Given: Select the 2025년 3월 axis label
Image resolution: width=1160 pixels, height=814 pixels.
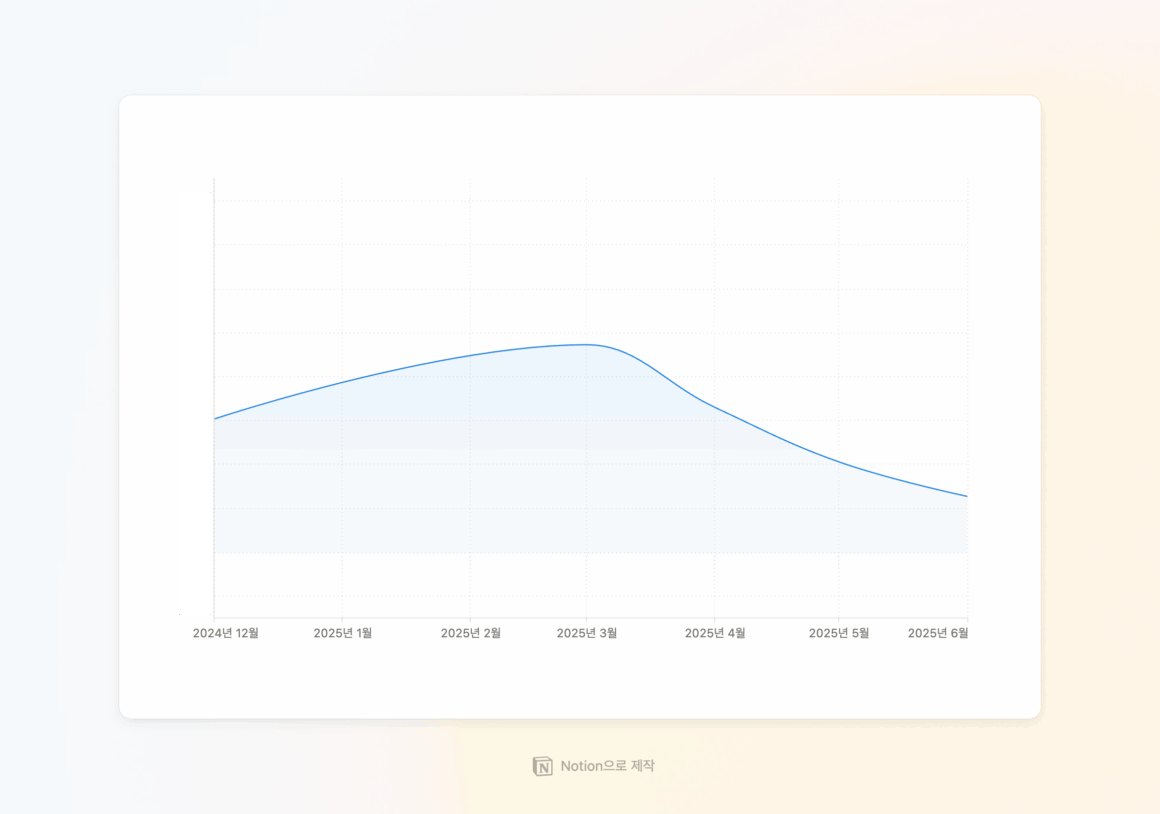Looking at the screenshot, I should 586,633.
